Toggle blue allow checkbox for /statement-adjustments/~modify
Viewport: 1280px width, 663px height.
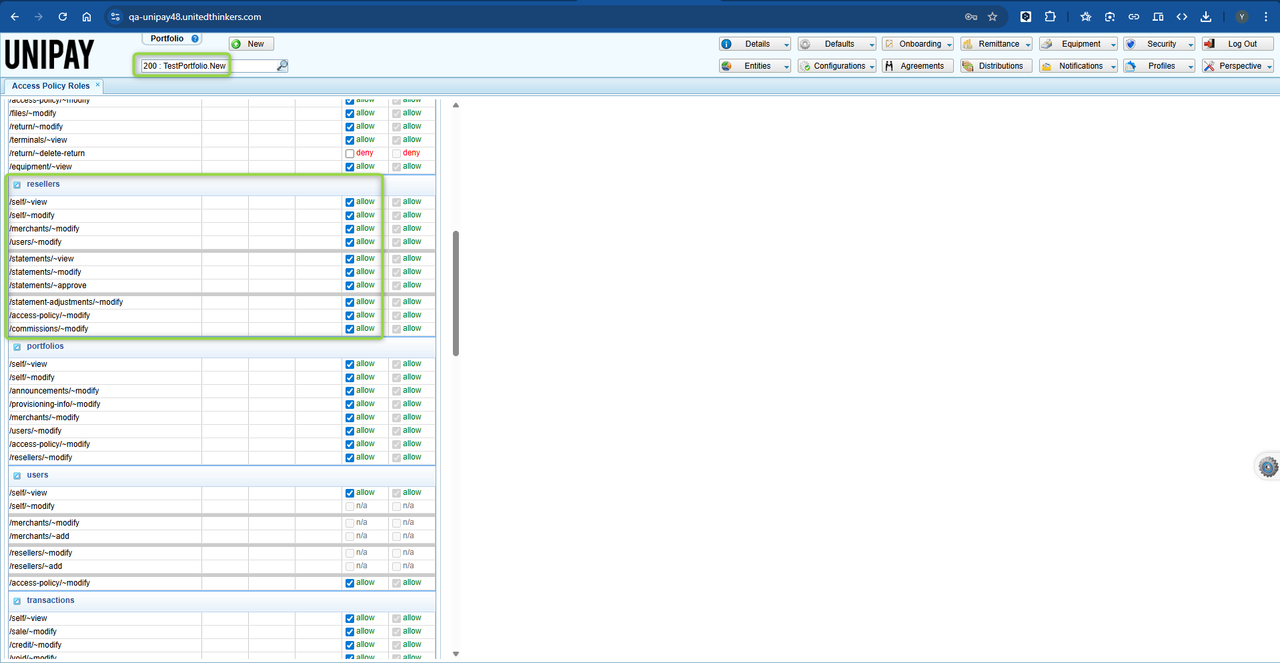[x=350, y=302]
